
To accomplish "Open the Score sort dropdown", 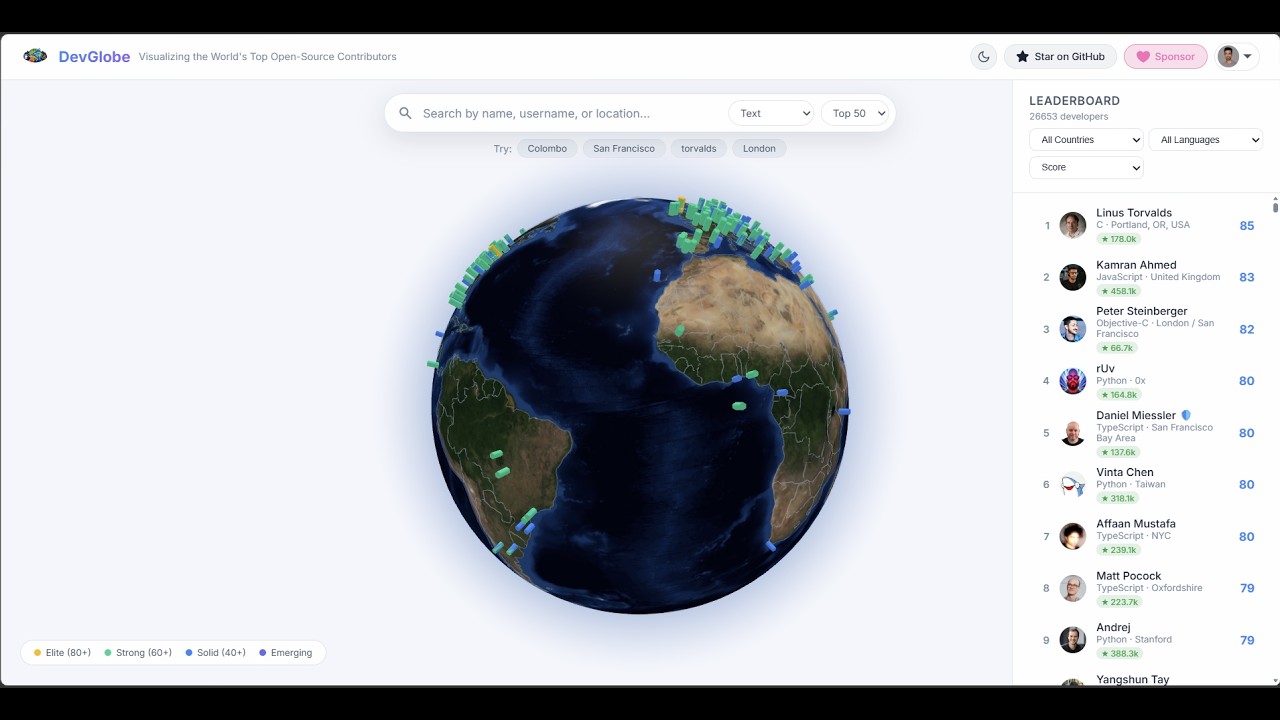I will tap(1086, 167).
